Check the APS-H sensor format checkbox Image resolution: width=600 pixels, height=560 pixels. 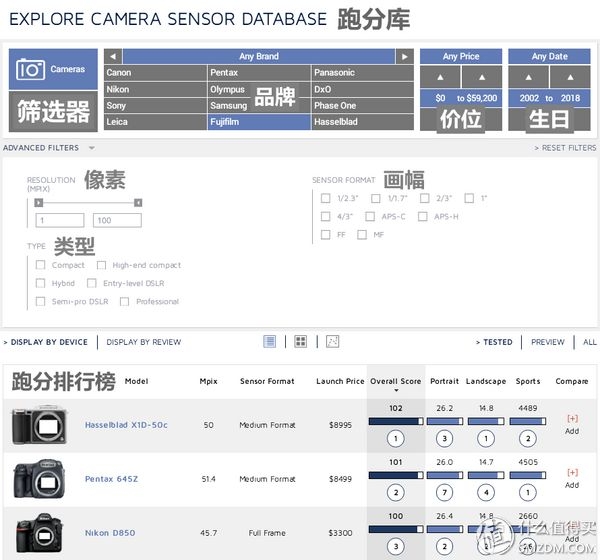pyautogui.click(x=422, y=216)
